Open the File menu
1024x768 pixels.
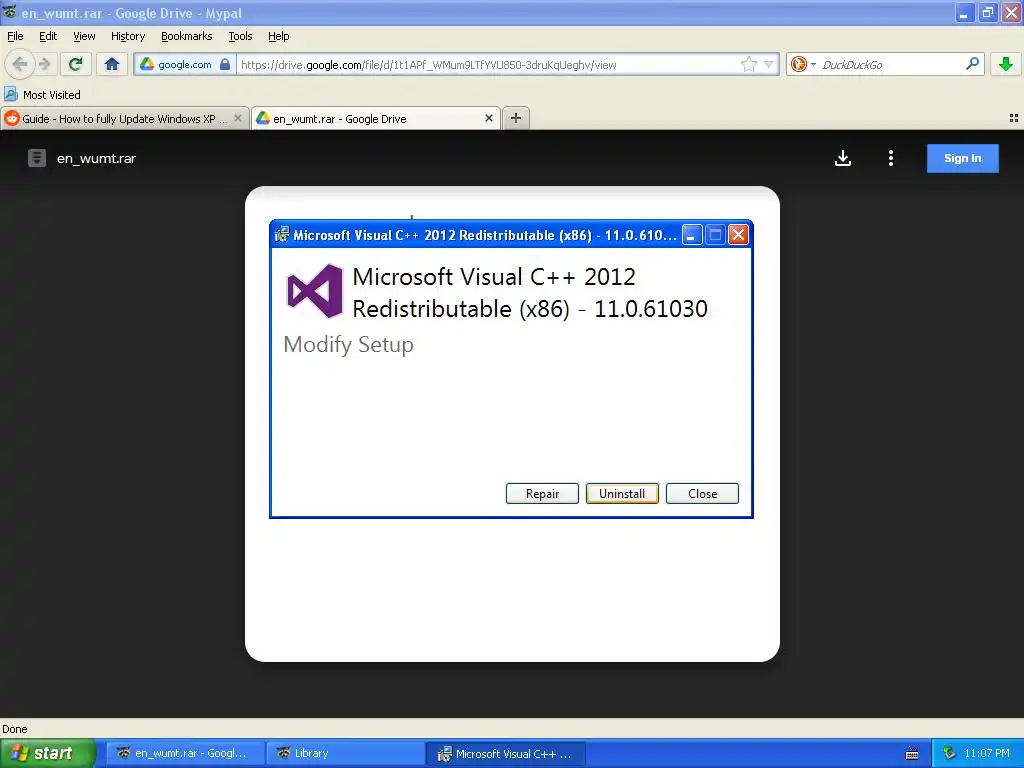[15, 36]
